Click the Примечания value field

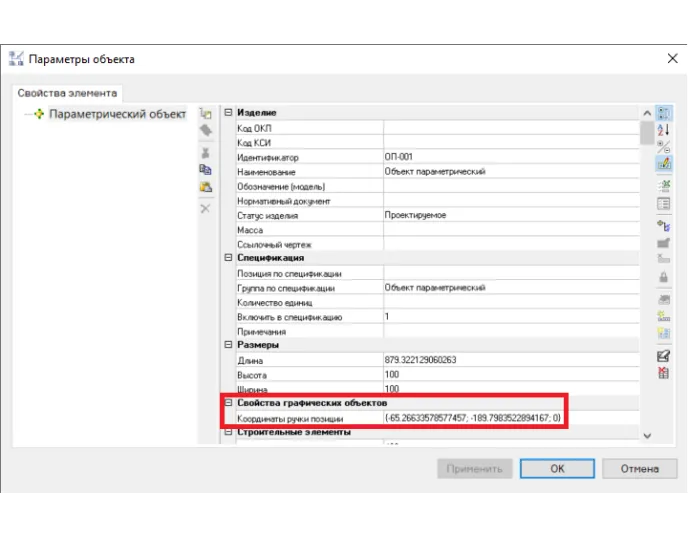tap(511, 331)
